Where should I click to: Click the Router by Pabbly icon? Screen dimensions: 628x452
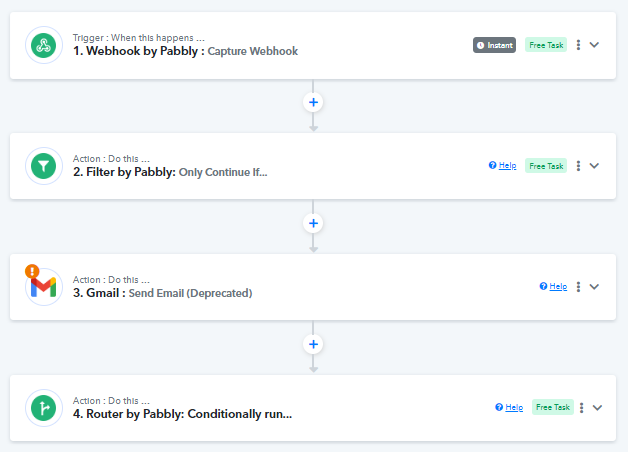tap(44, 408)
